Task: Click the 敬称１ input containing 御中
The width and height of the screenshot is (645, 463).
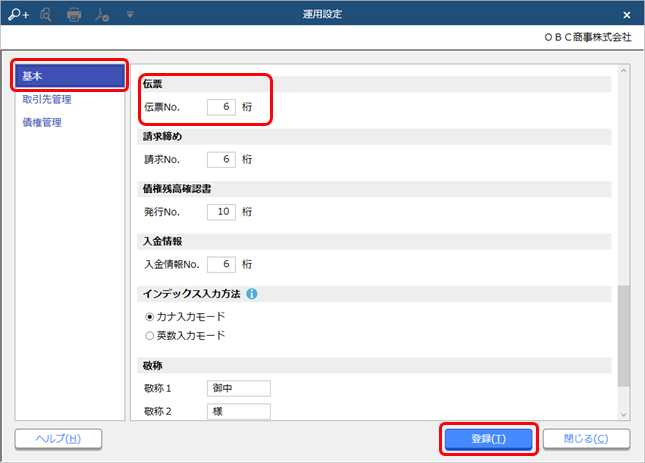Action: pyautogui.click(x=239, y=388)
